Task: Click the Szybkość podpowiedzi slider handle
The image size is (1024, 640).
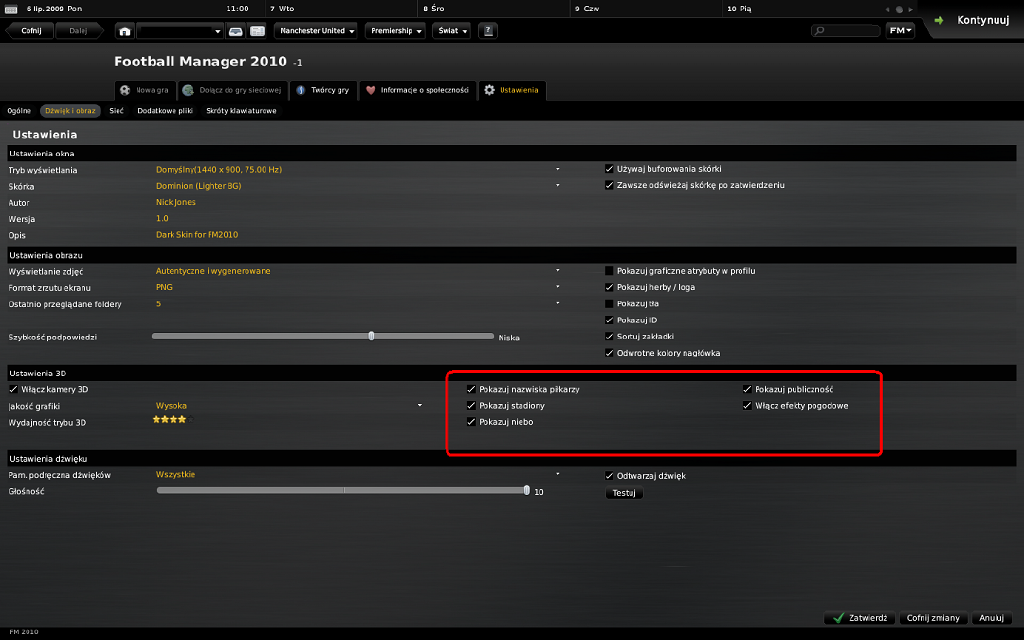Action: [x=372, y=336]
